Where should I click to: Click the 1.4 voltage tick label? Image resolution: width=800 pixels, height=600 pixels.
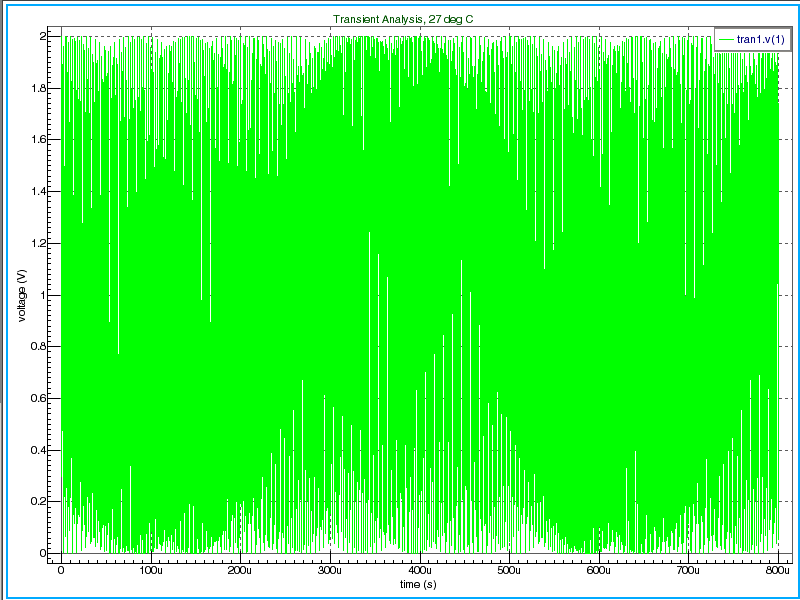coord(39,192)
